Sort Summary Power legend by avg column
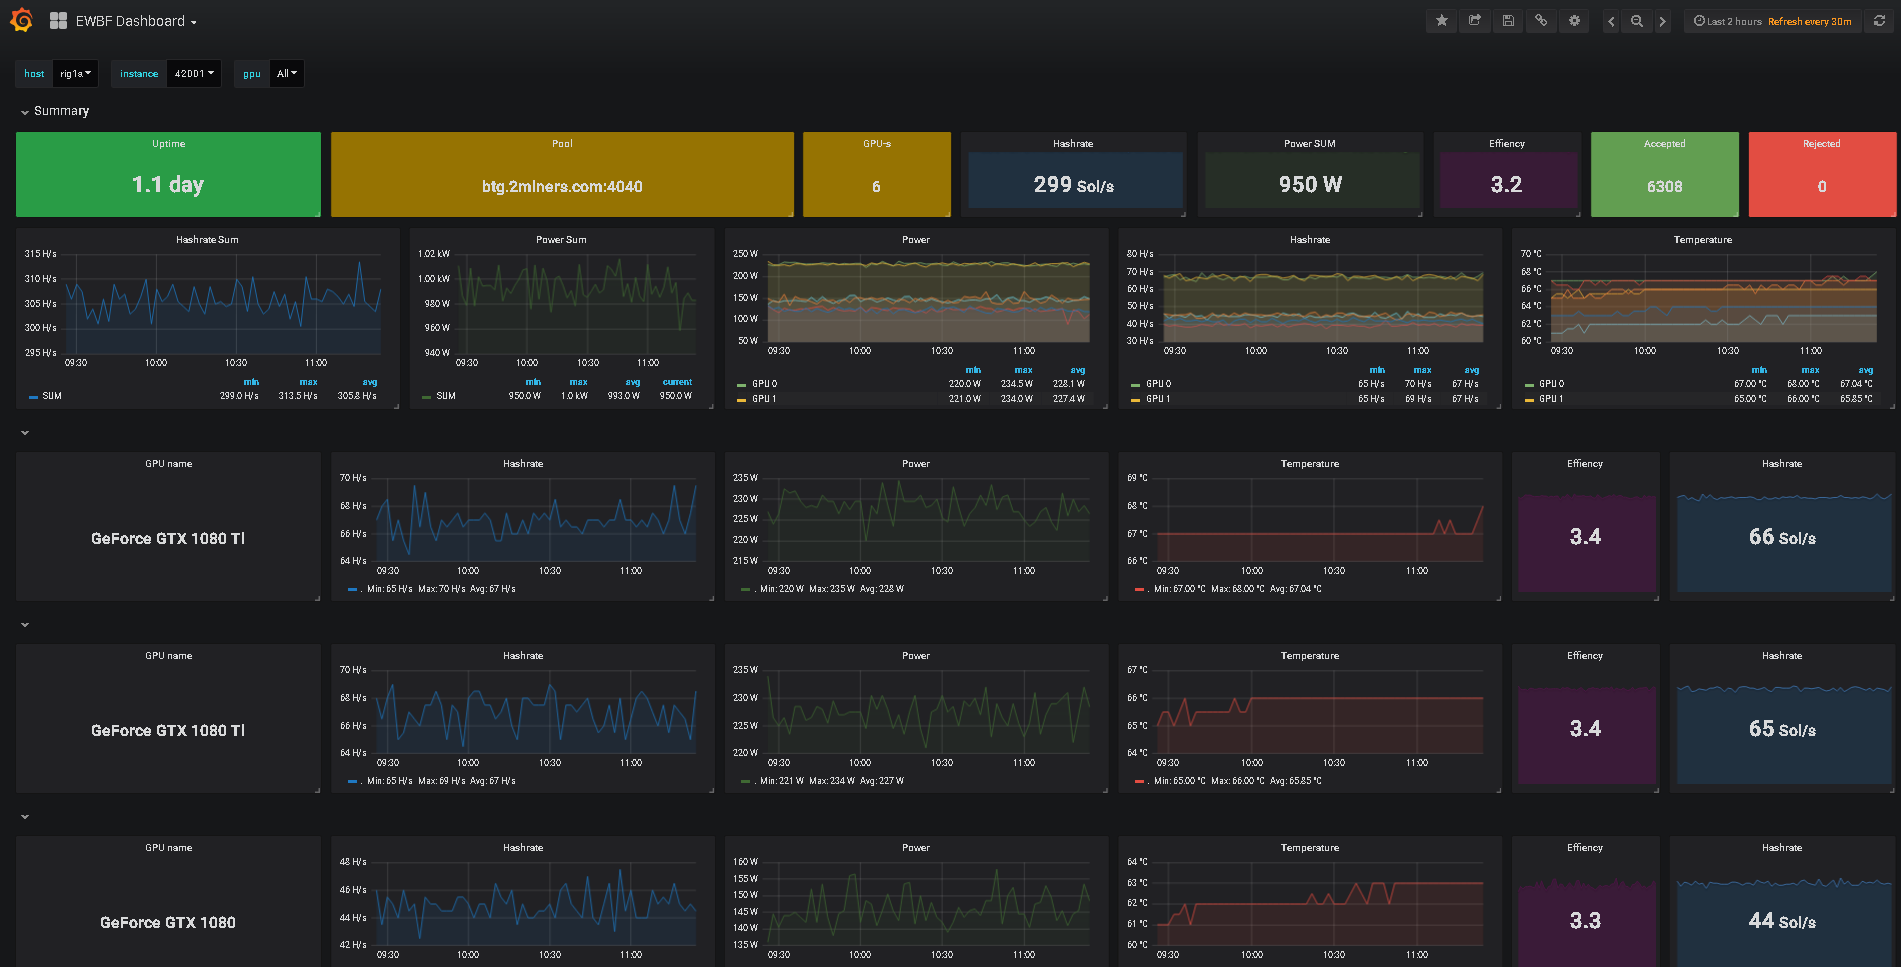Screen dimensions: 1901x967 (x=1077, y=370)
